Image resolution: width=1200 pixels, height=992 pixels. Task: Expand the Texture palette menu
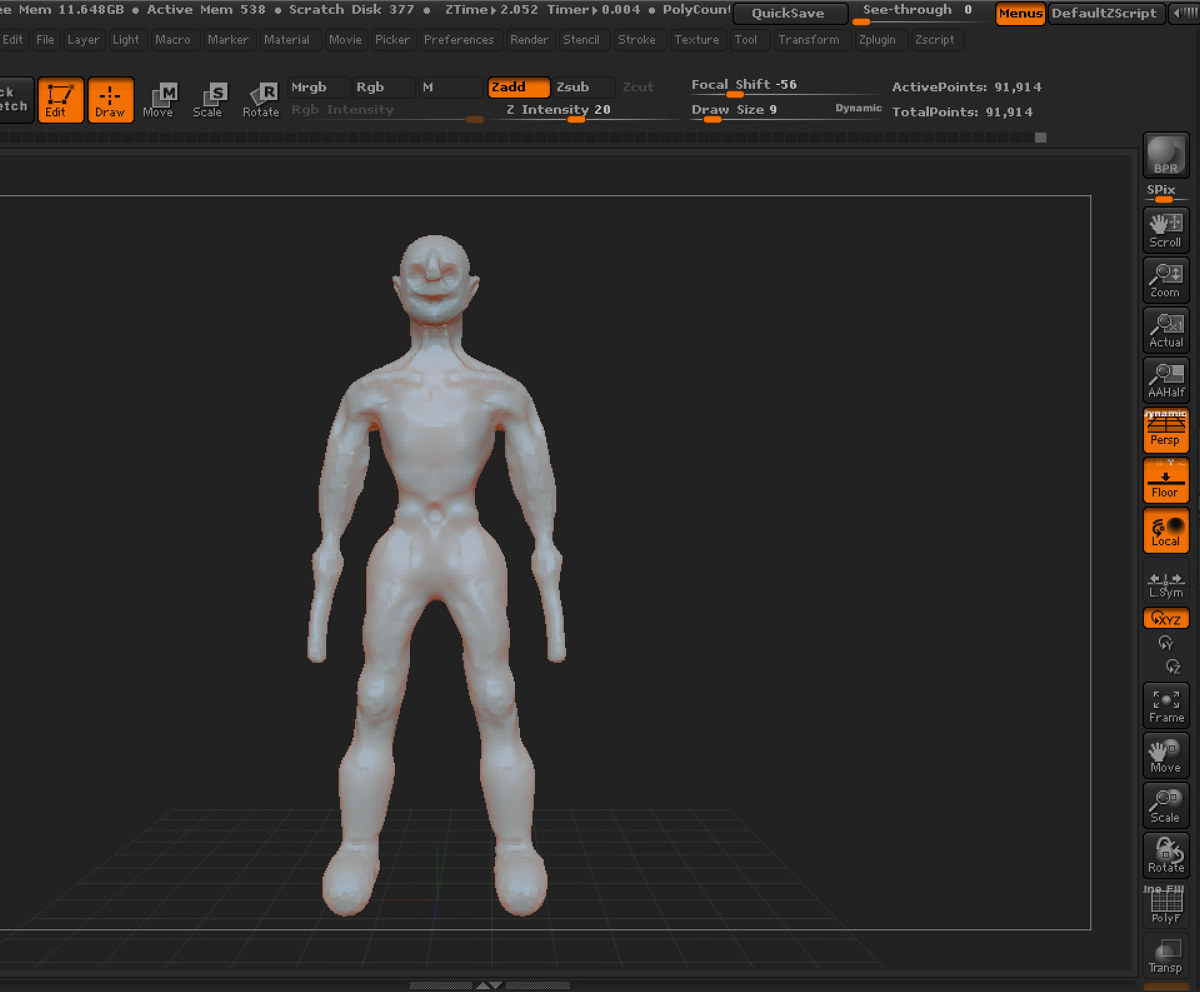(697, 40)
